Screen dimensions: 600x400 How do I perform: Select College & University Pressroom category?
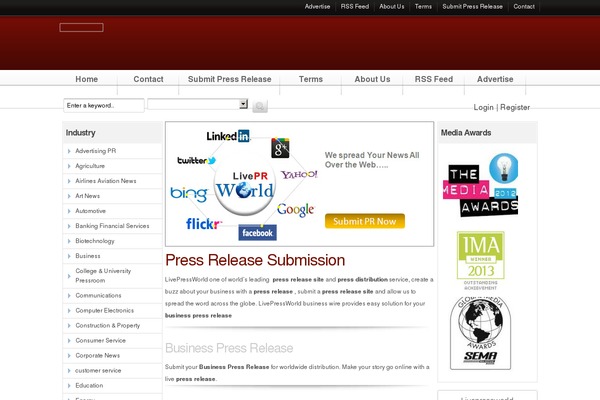point(103,276)
